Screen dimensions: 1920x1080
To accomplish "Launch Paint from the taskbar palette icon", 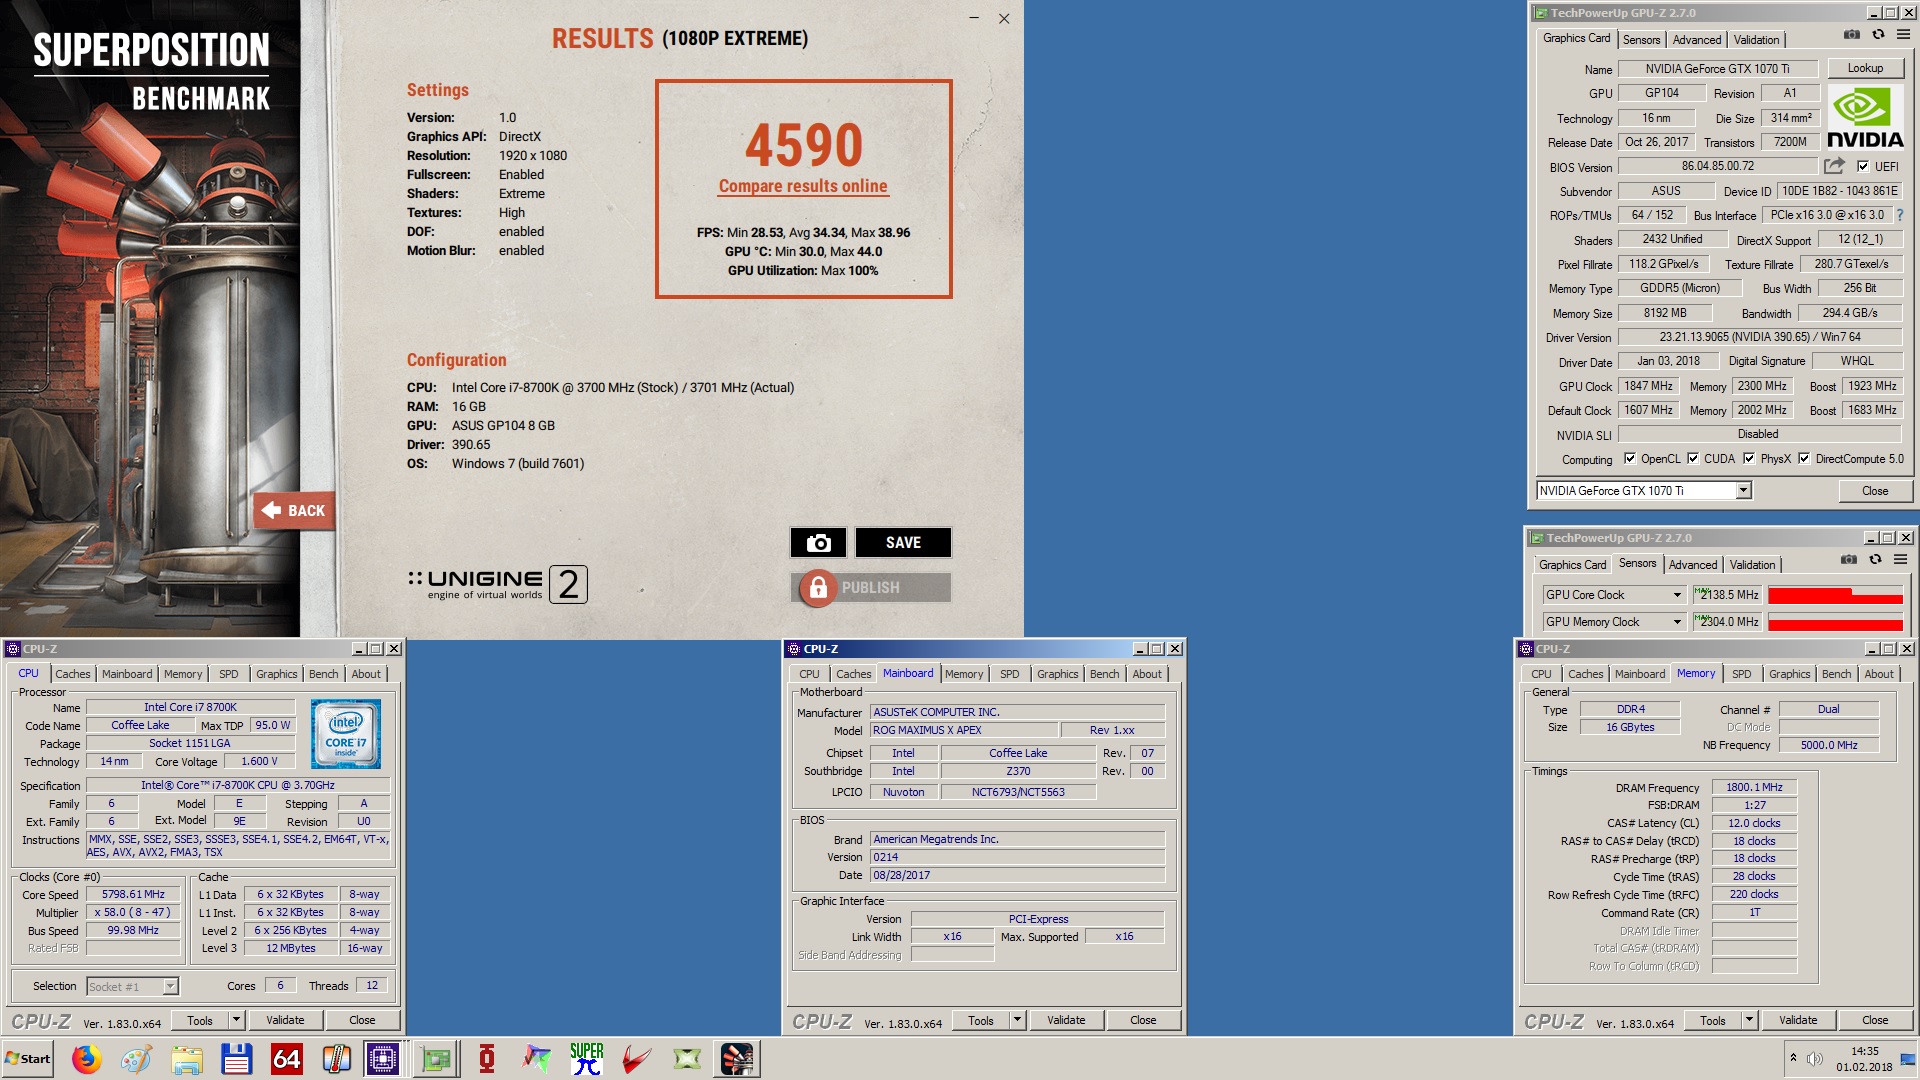I will (x=136, y=1058).
